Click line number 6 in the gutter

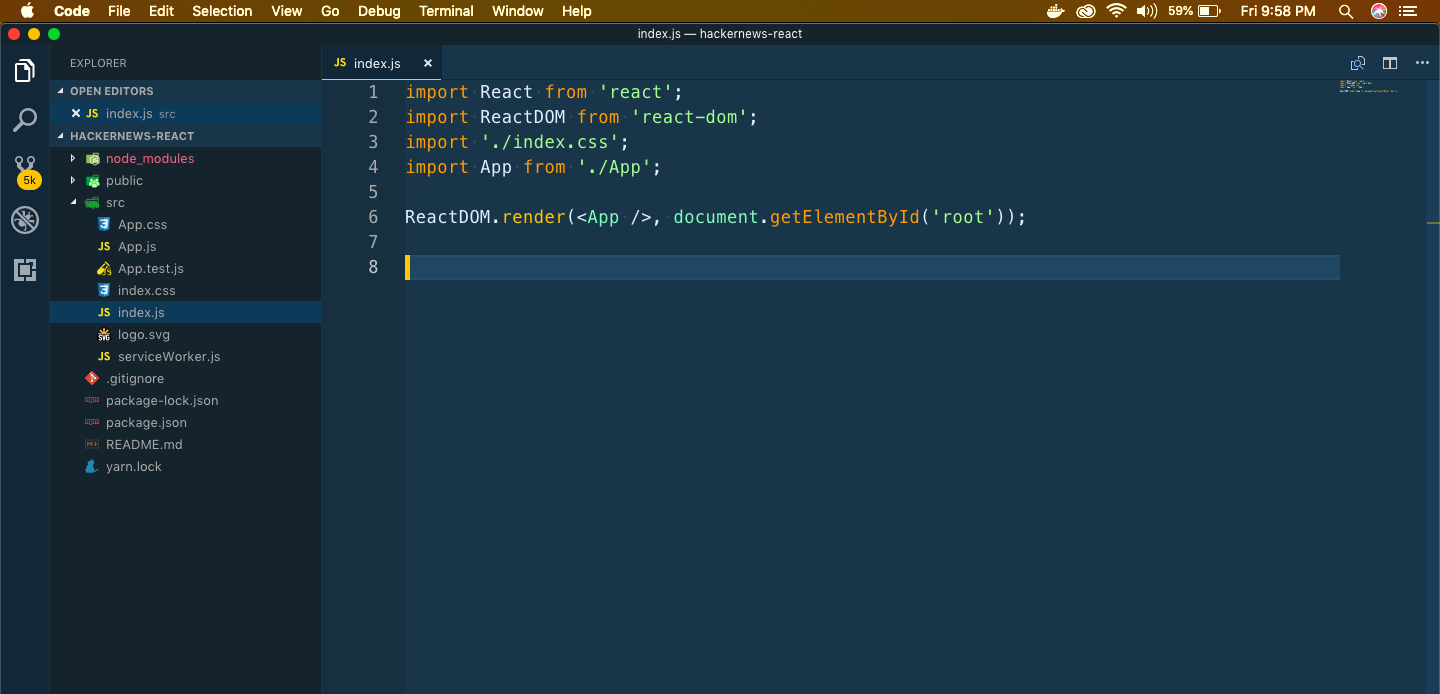pos(373,217)
